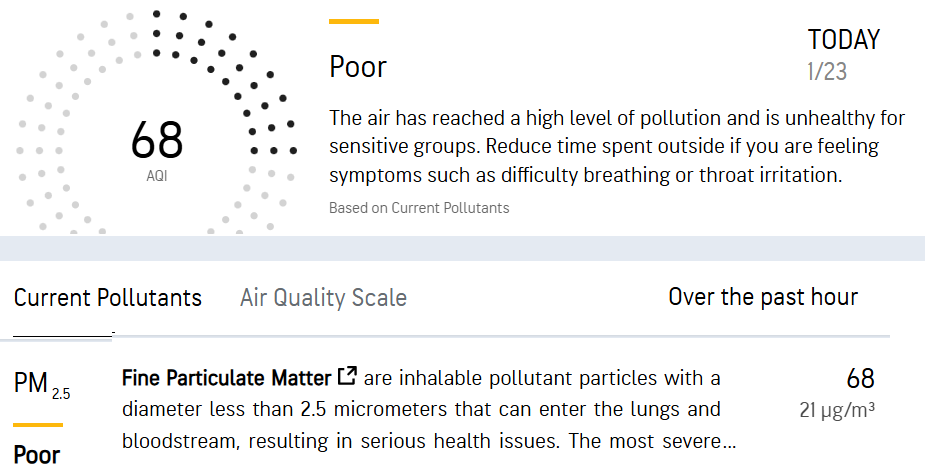Image resolution: width=925 pixels, height=472 pixels.
Task: Click the TODAY label
Action: click(843, 40)
